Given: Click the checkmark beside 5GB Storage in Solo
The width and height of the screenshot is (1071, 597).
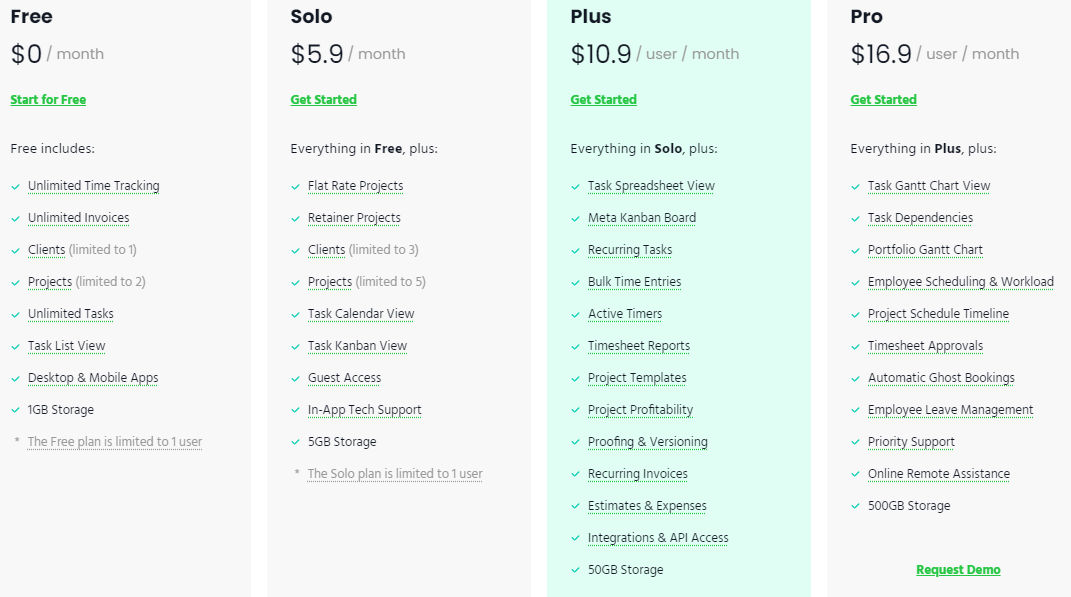Looking at the screenshot, I should coord(295,442).
